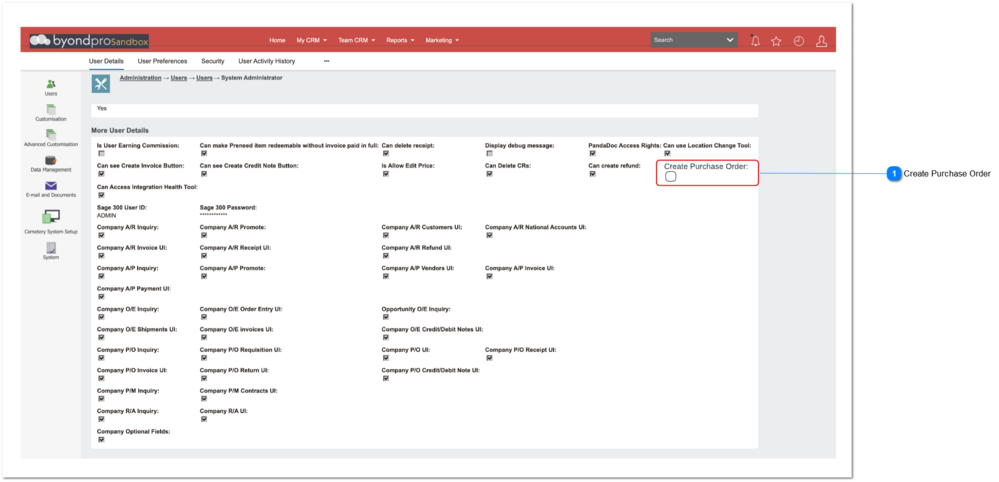Enable the Create Purchase Order checkbox

click(x=671, y=176)
